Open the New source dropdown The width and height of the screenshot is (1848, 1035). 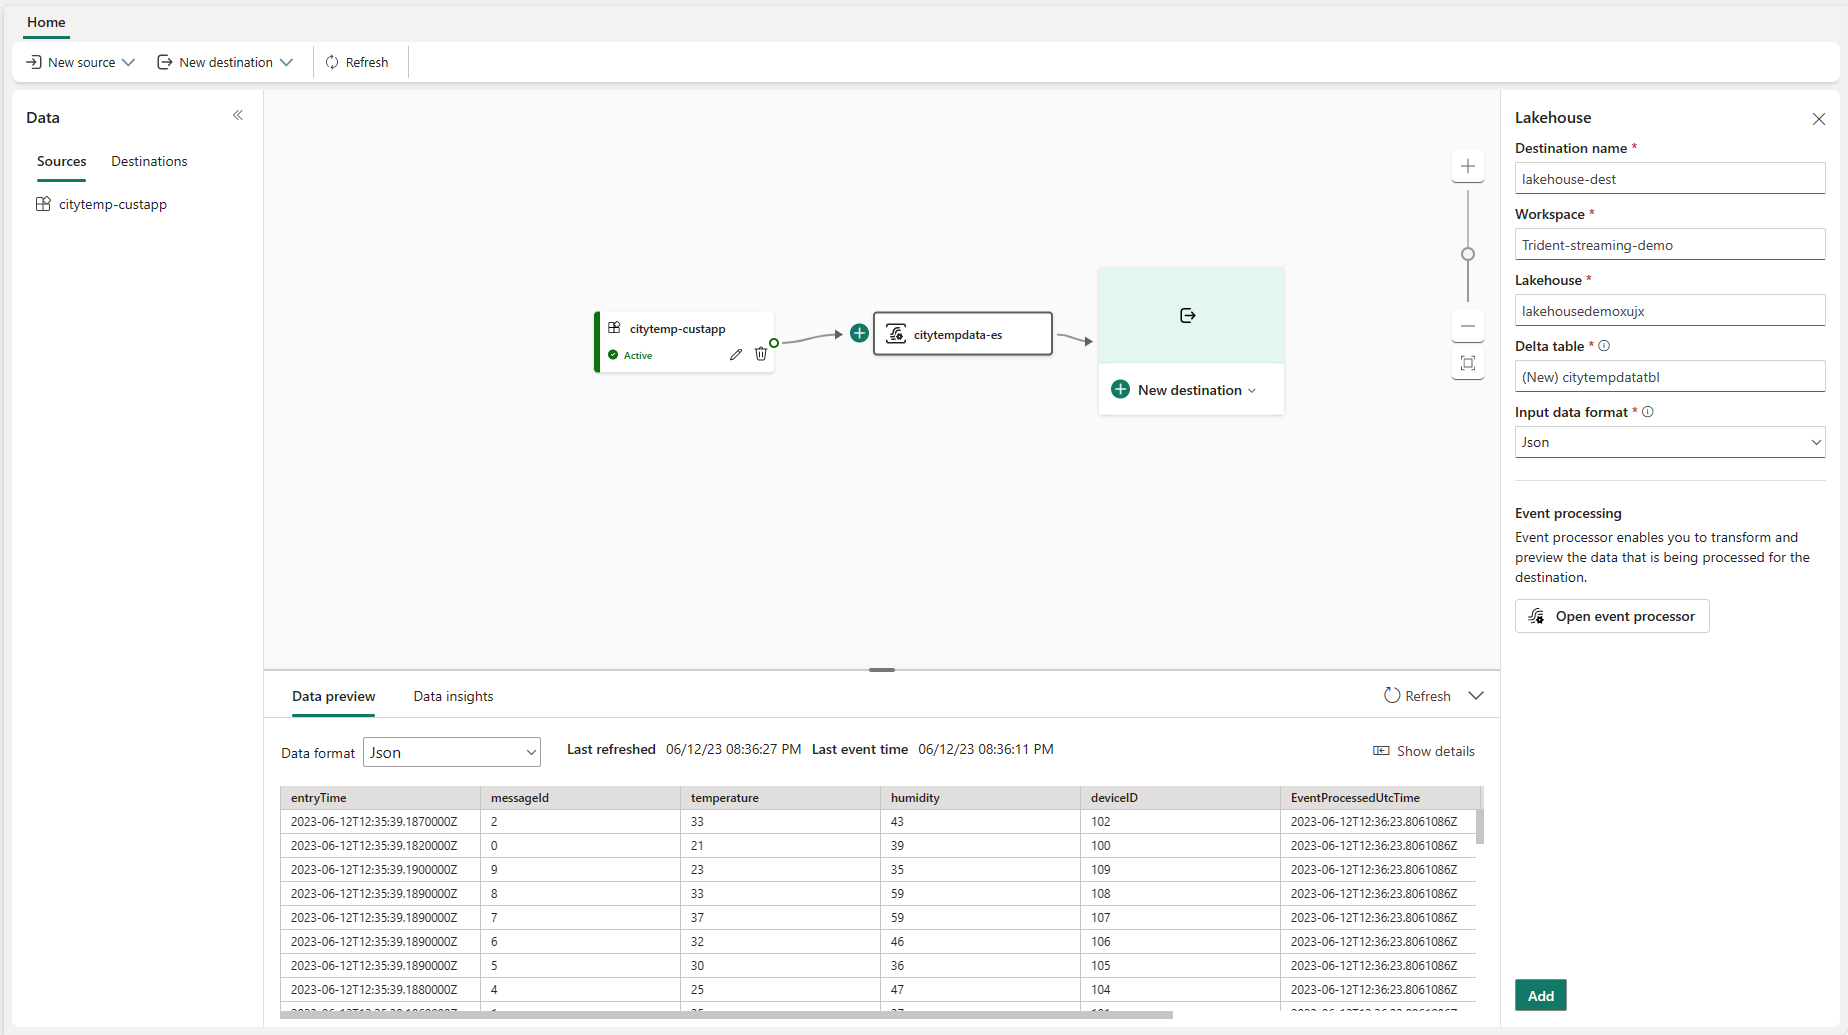click(79, 61)
